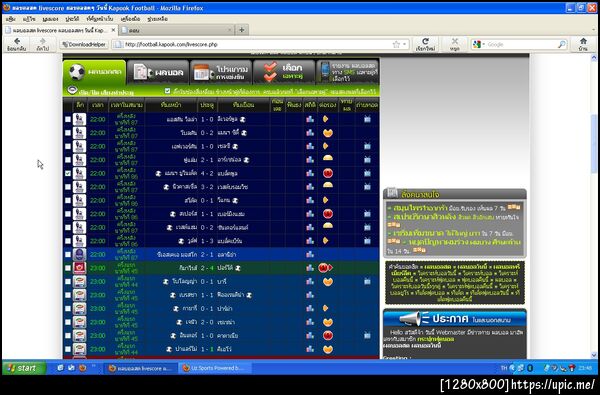Select the green live score soccer-ball tab
The height and width of the screenshot is (395, 600).
point(95,72)
